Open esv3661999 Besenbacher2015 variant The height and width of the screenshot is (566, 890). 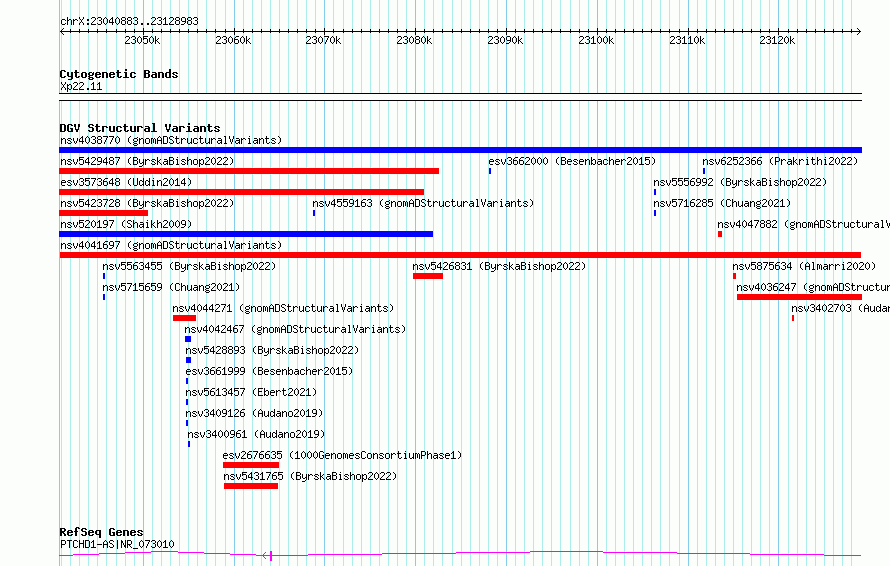(x=269, y=371)
